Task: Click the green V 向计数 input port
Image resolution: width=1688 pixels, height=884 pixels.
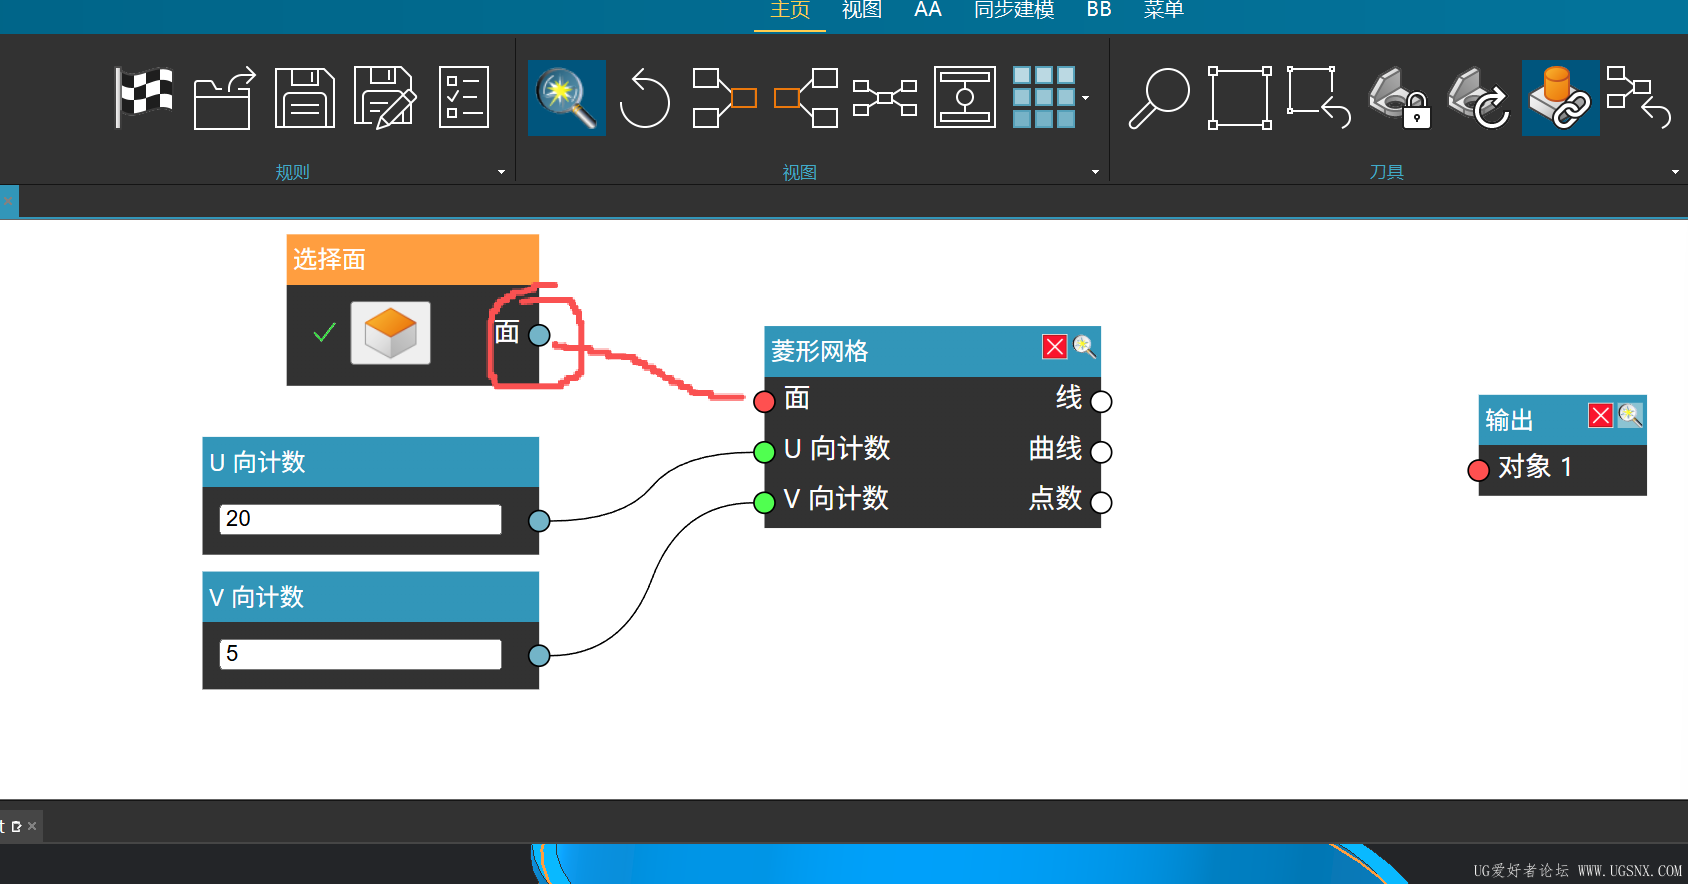Action: (x=764, y=502)
